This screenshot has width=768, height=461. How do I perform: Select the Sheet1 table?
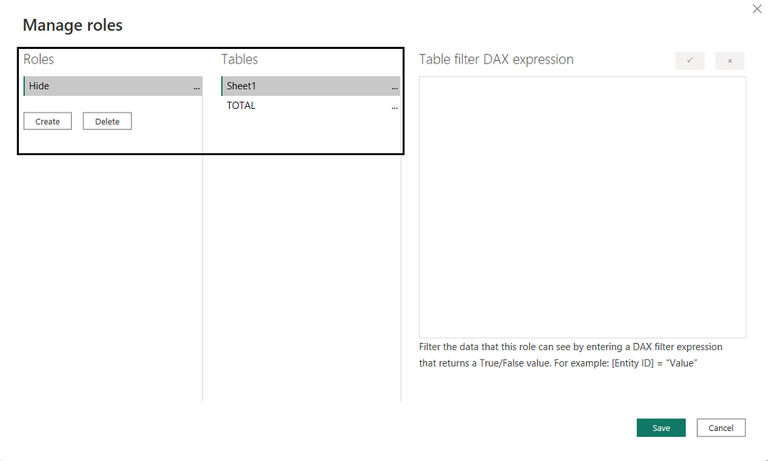coord(311,86)
